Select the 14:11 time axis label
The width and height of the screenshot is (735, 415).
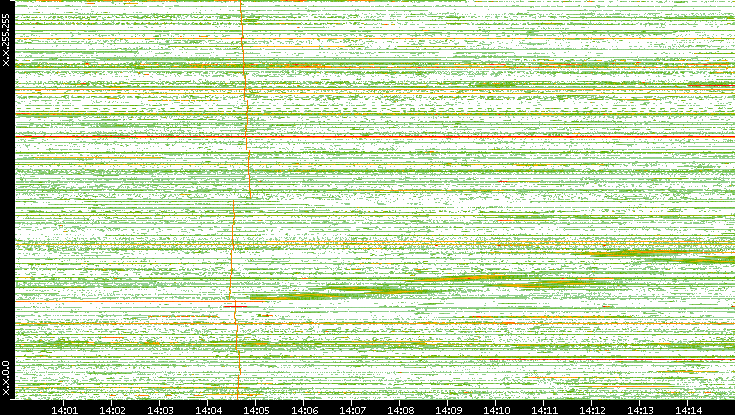pyautogui.click(x=544, y=410)
